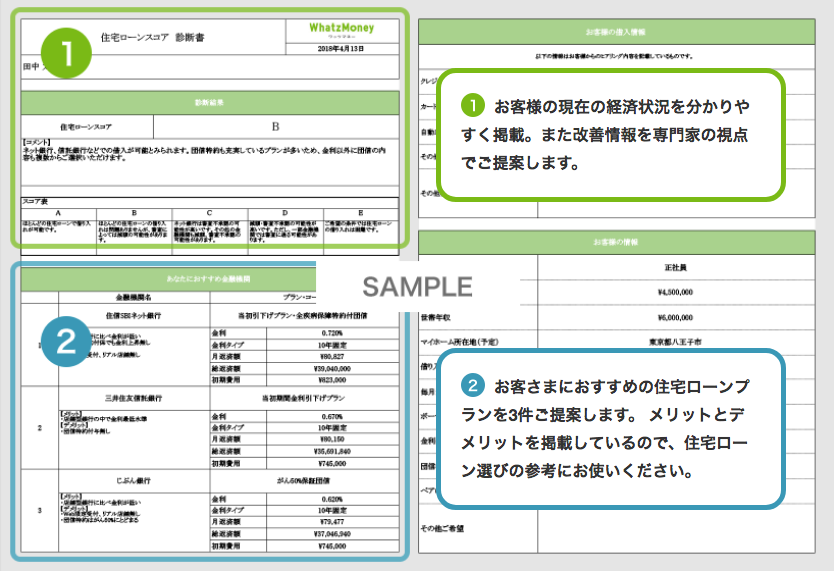Viewport: 834px width, 571px height.
Task: Click plan 当初引下げプラン・全疾病保障特約付団信
Action: [303, 315]
